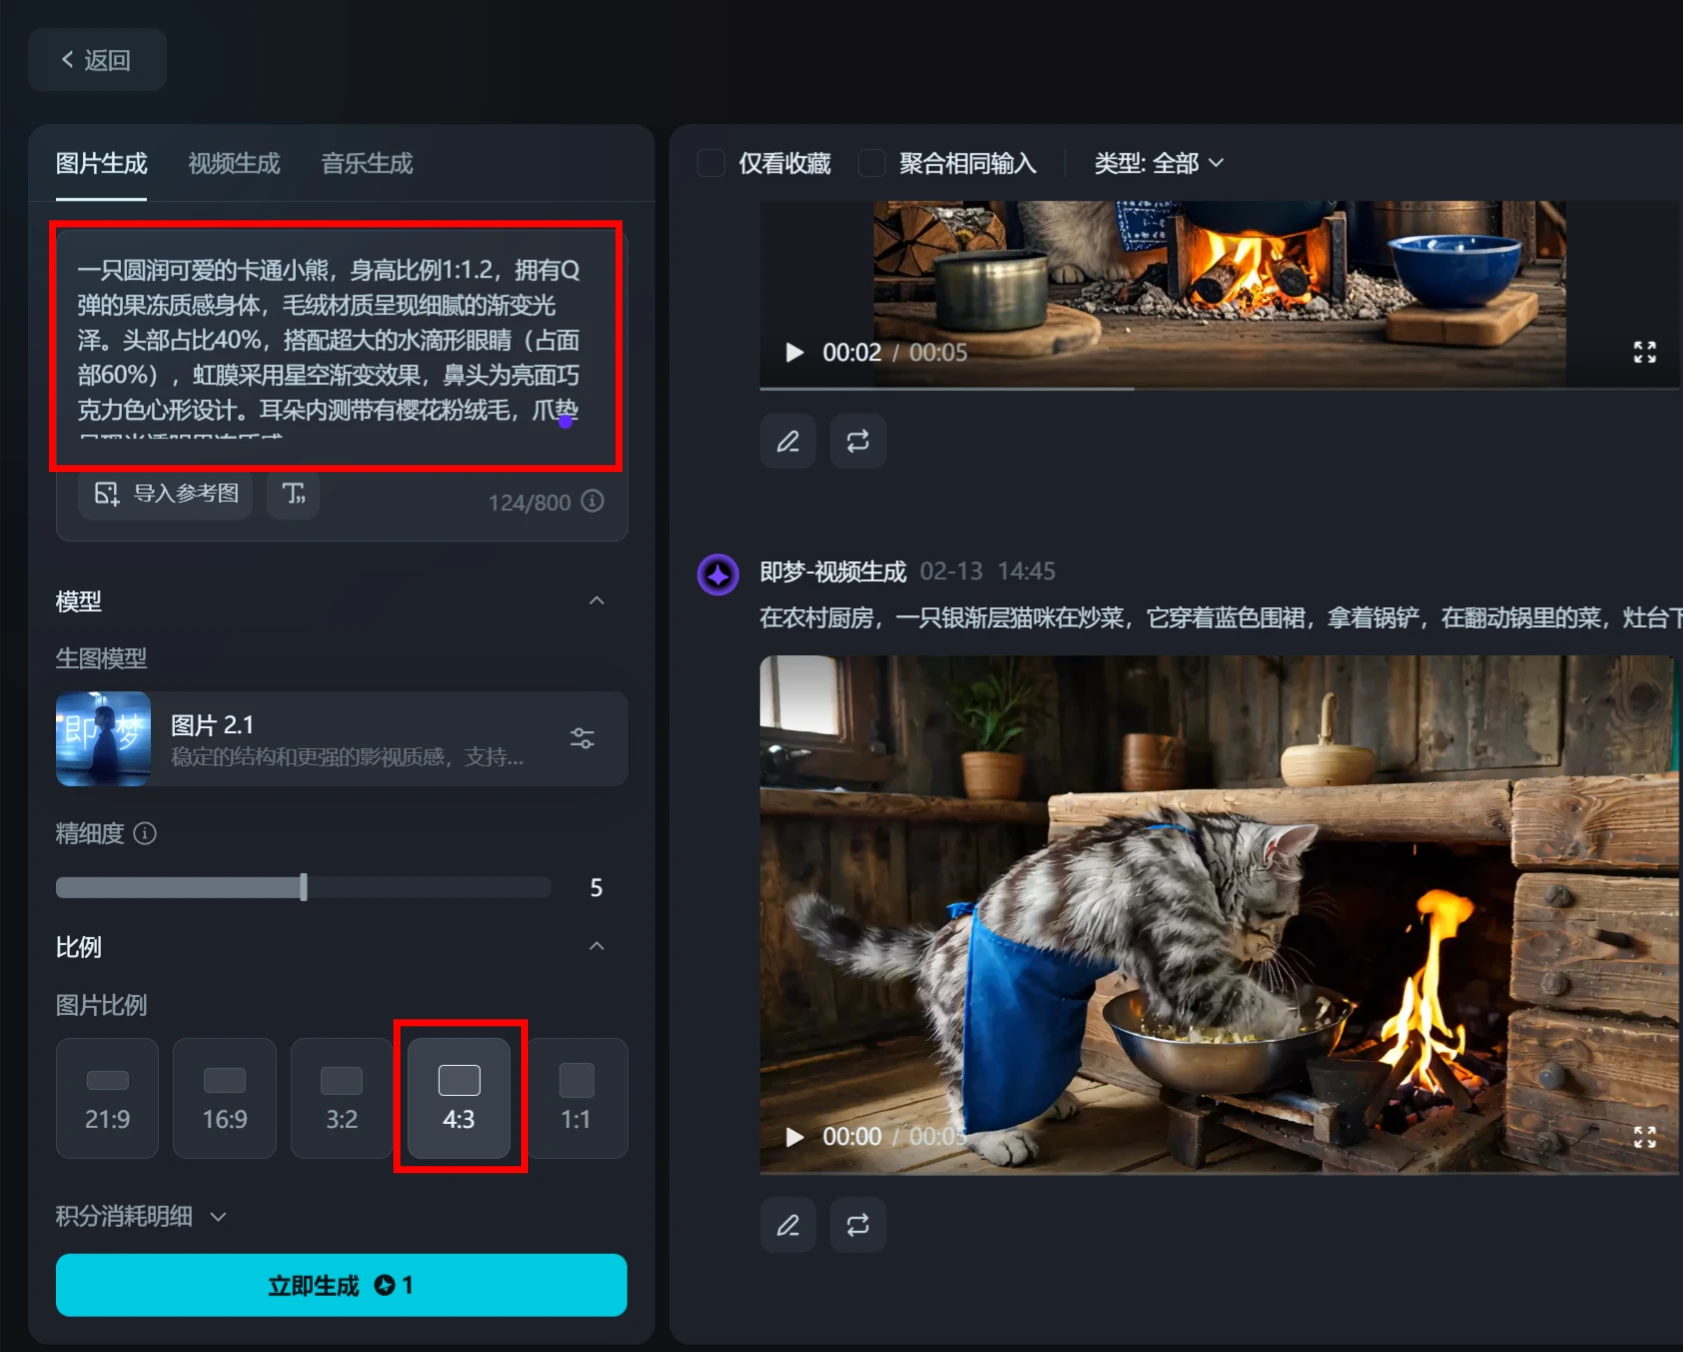Screen dimensions: 1683x1352
Task: Enable the 仅看收藏 checkbox
Action: pyautogui.click(x=710, y=163)
